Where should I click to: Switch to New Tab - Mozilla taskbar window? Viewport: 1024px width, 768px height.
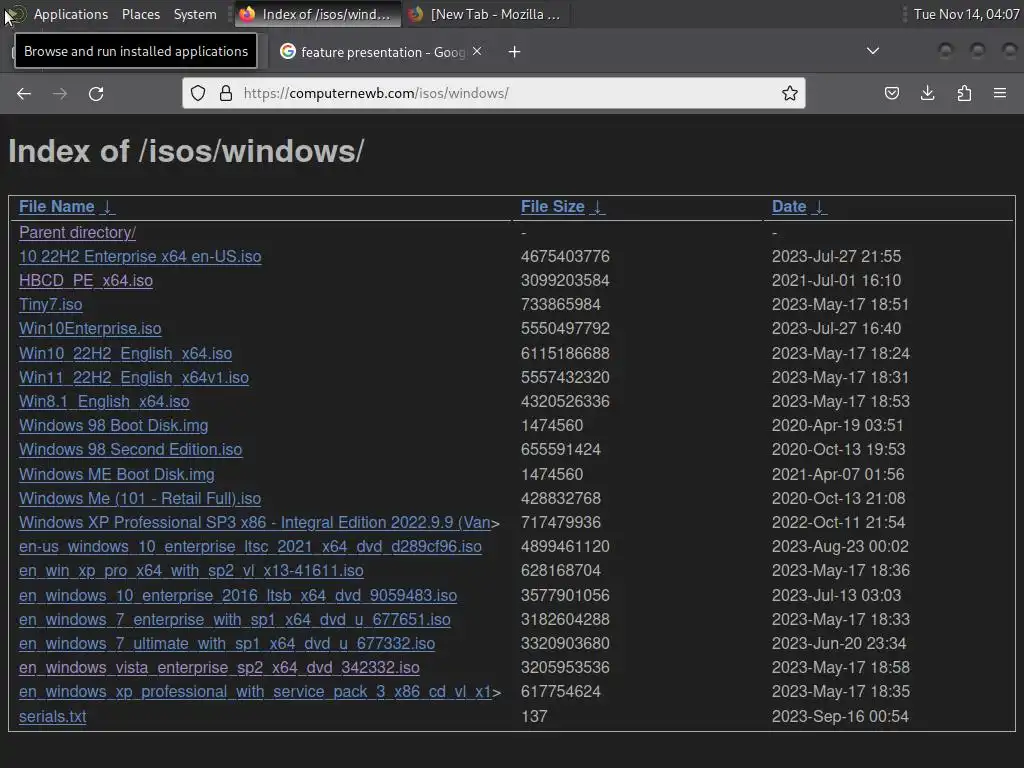[x=487, y=14]
